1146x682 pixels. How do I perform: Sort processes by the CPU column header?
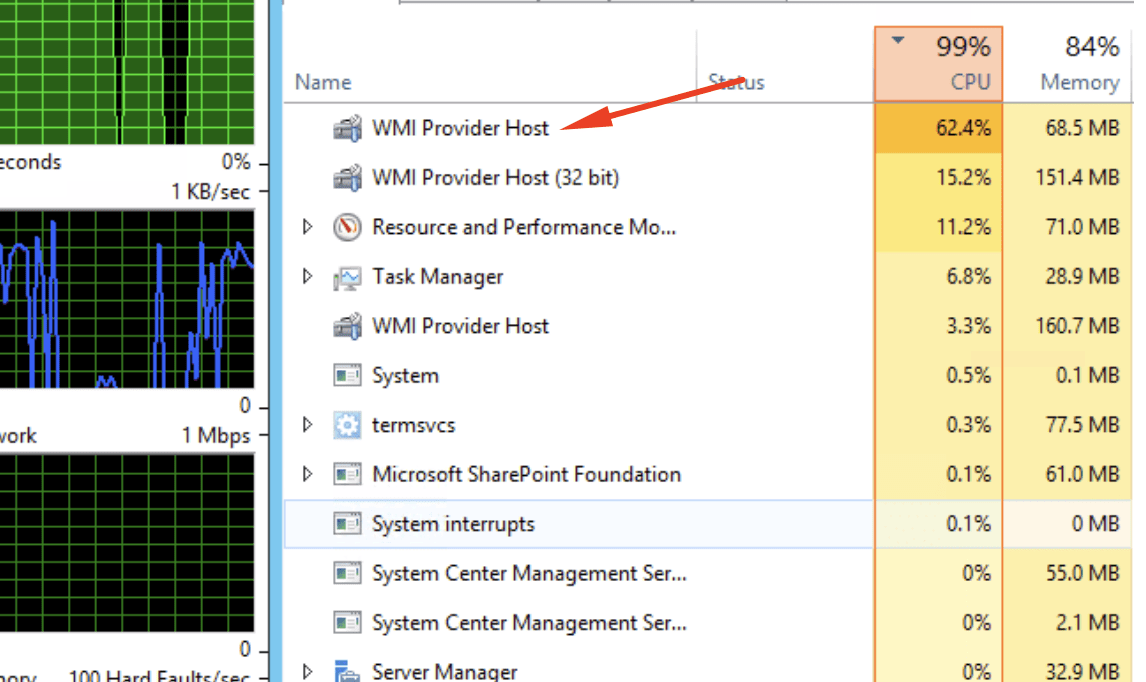point(938,64)
